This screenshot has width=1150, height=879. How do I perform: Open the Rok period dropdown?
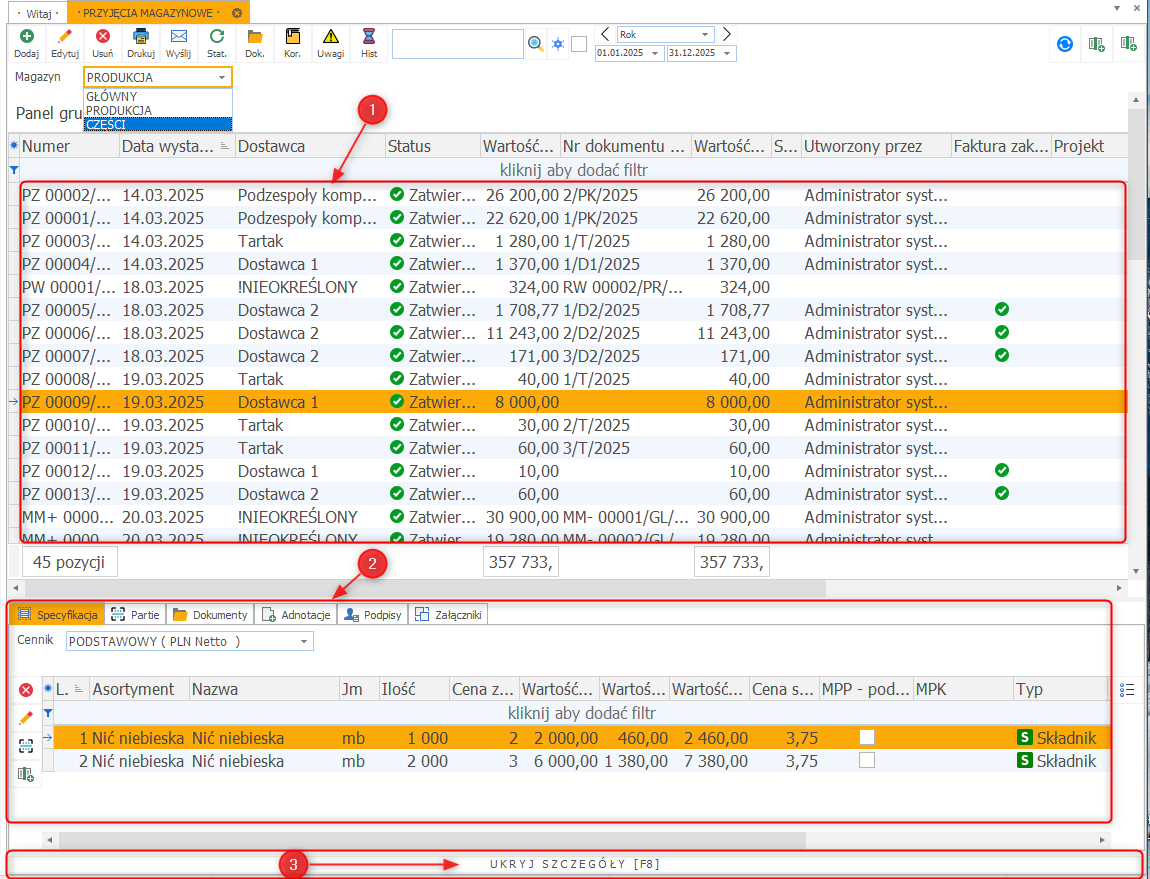706,35
